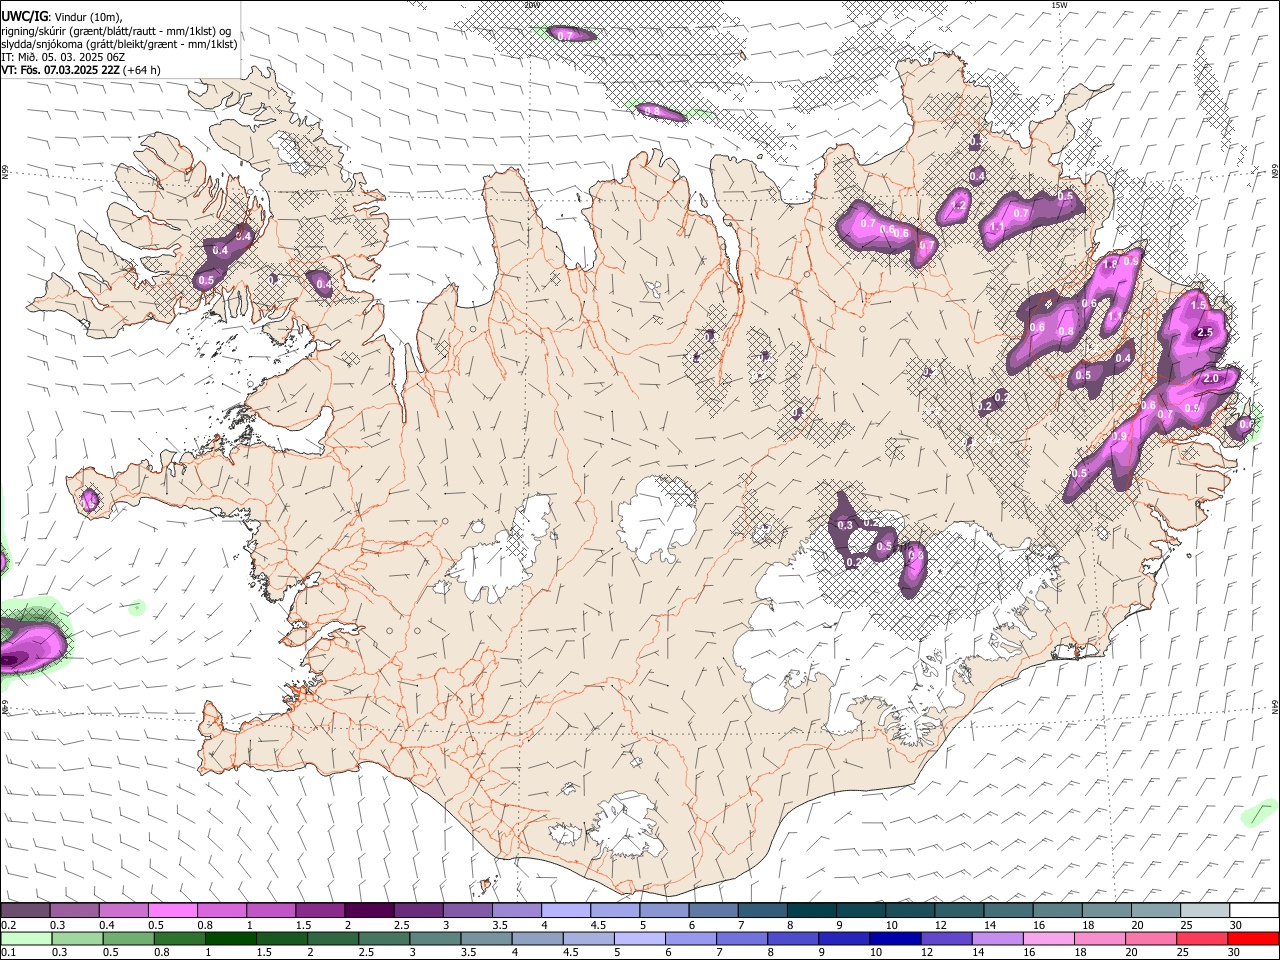
Task: Click the purple precipitation patch over Snæfellsnes tip
Action: [90, 498]
